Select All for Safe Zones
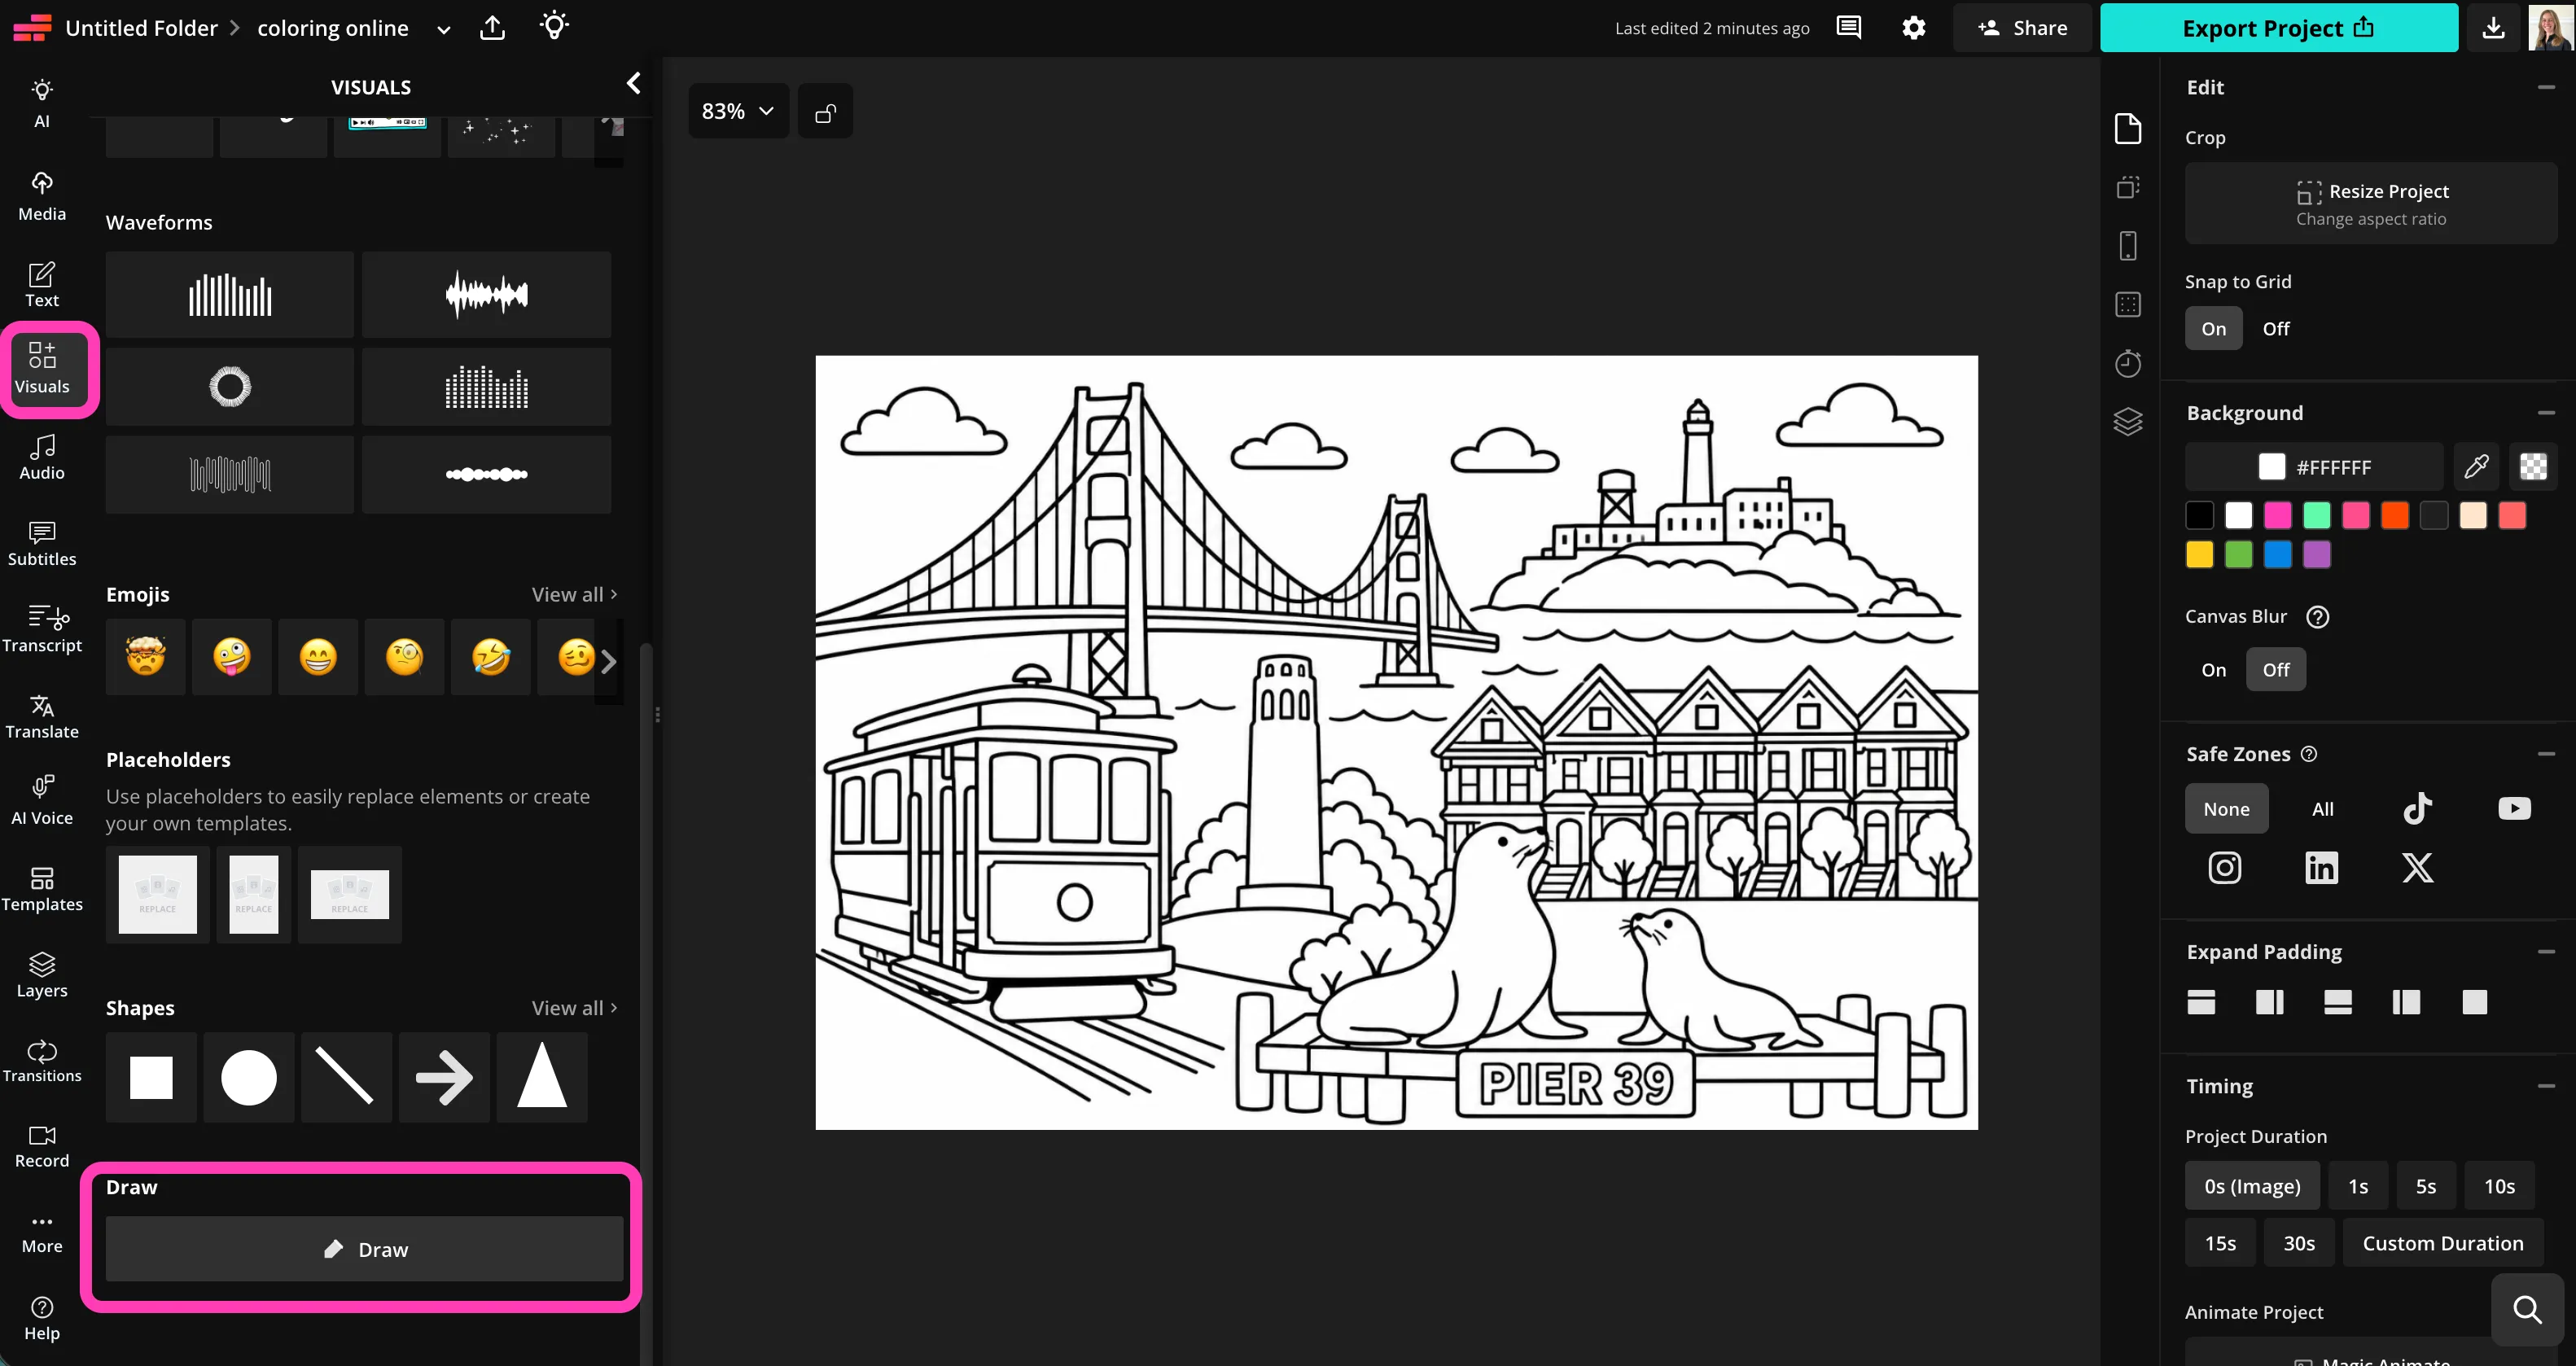Image resolution: width=2576 pixels, height=1366 pixels. tap(2322, 809)
